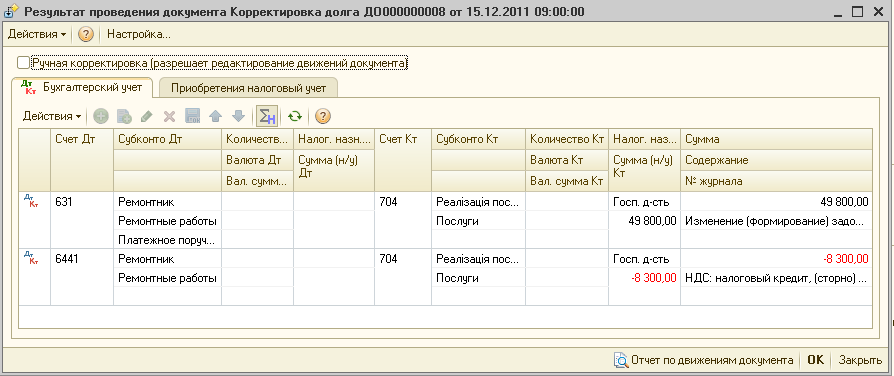Screen dimensions: 894x376
Task: Click the Сумма (н/у) Дт header
Action: 334,171
